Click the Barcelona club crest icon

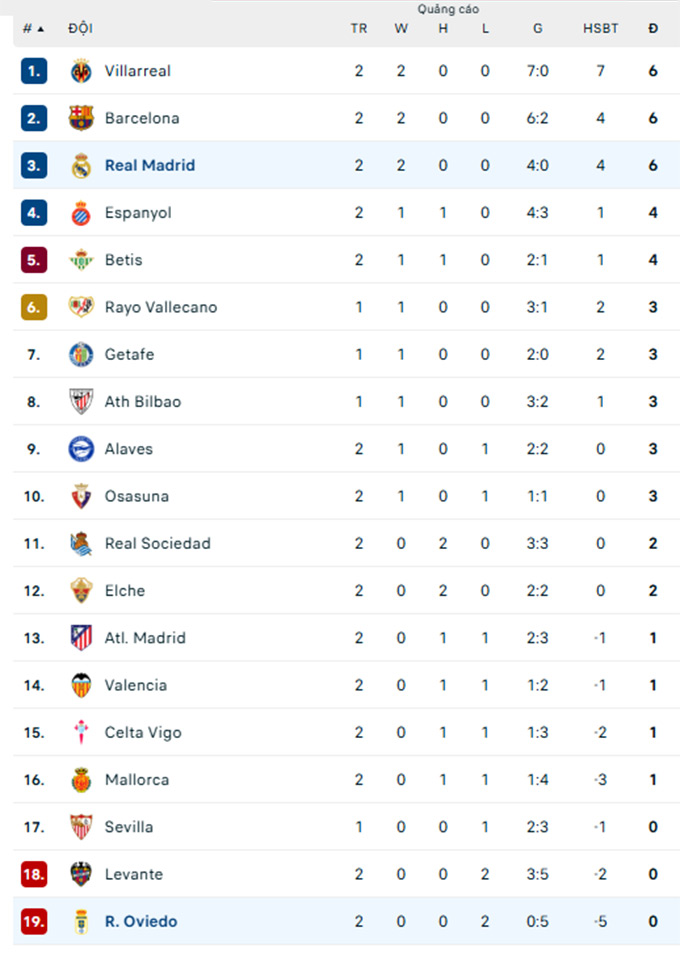(81, 118)
